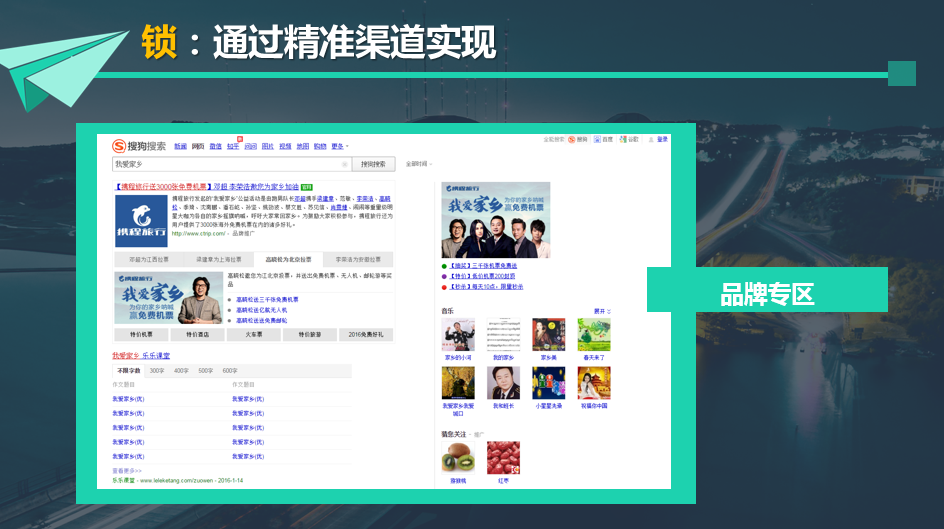Open the 更多 navigation dropdown
Image resolution: width=944 pixels, height=529 pixels.
(x=340, y=146)
